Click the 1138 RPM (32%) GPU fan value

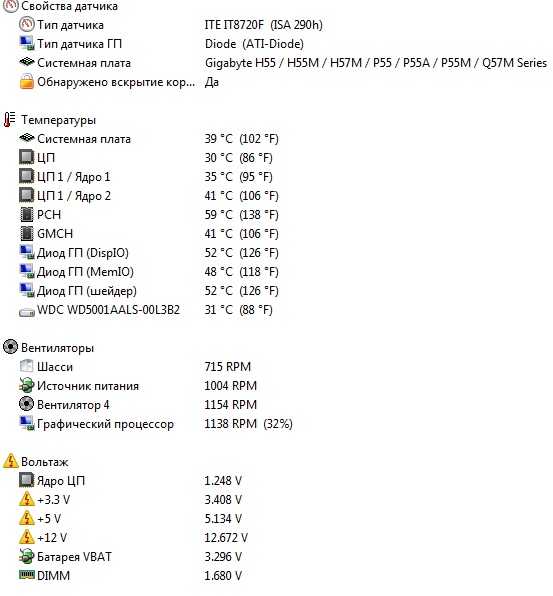249,424
